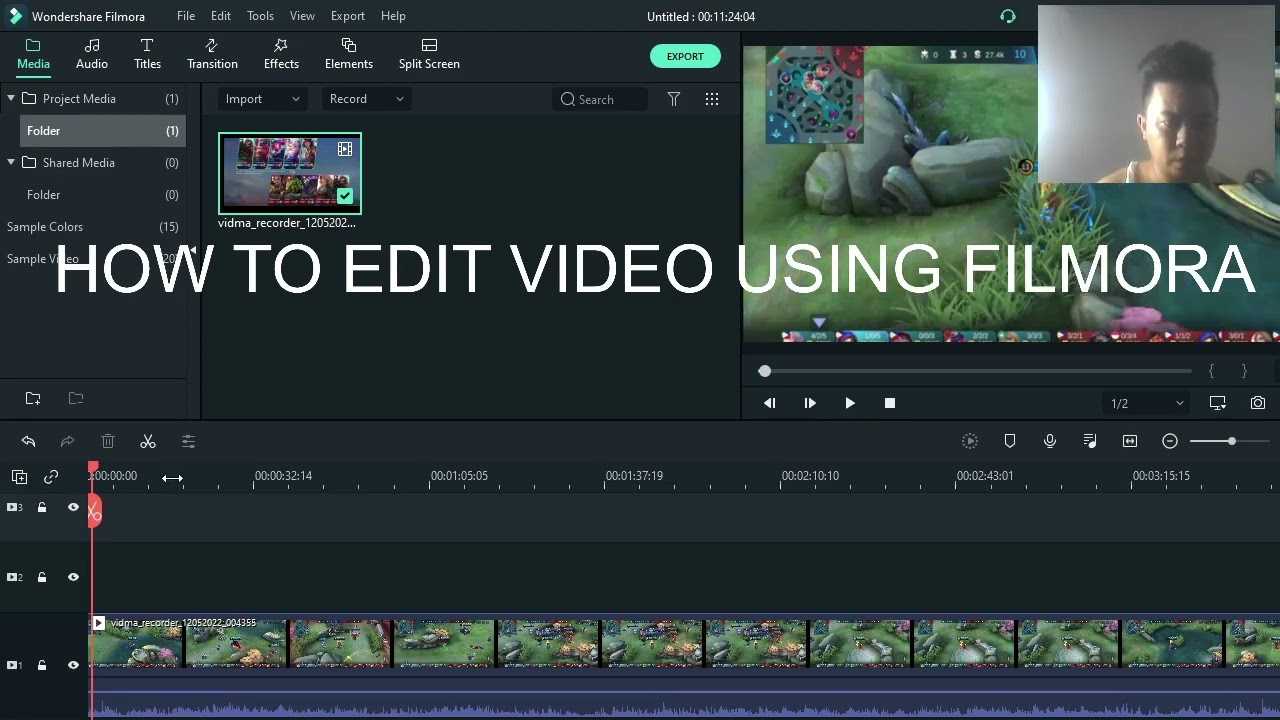Select the vidma_recorder clip on timeline

pos(685,666)
